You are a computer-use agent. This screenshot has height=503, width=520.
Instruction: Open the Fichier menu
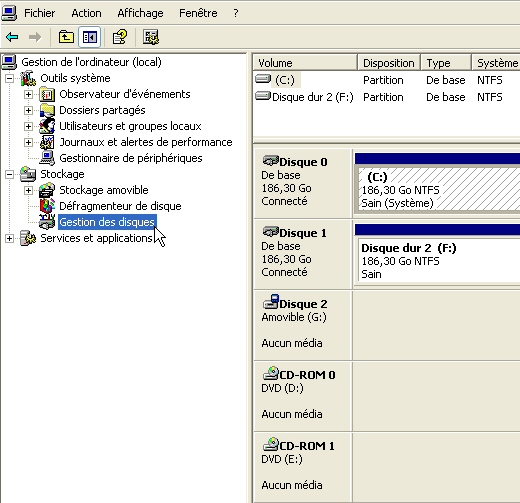40,13
